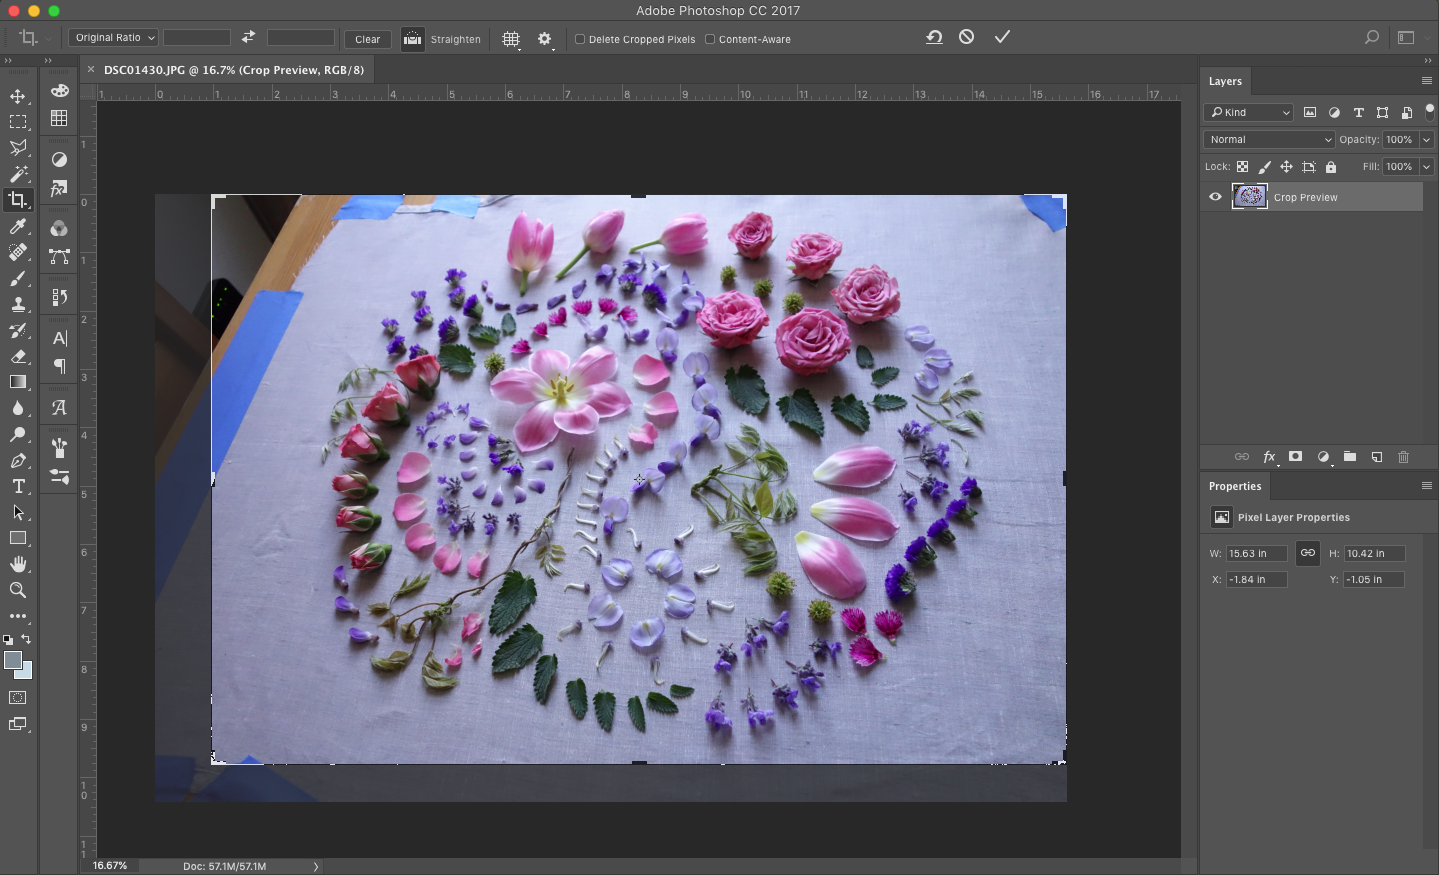Toggle filter for adjustment layers
1439x875 pixels.
(x=1334, y=112)
